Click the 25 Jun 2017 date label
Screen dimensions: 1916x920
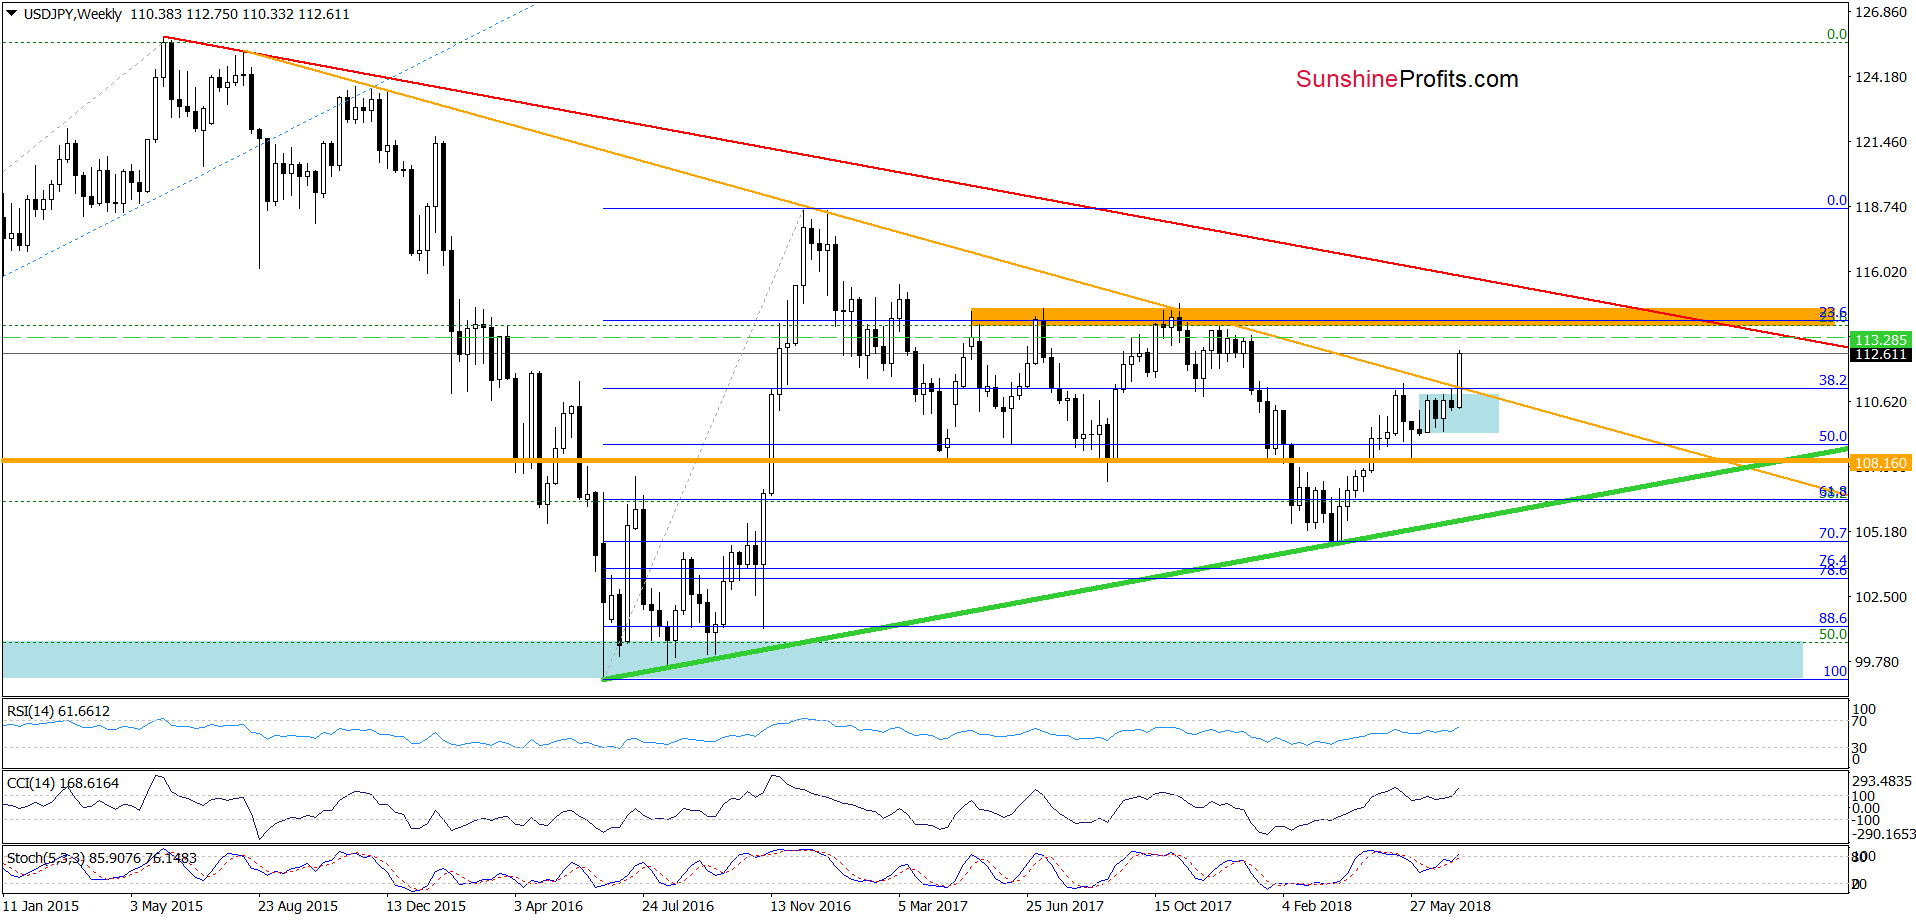[x=1065, y=906]
